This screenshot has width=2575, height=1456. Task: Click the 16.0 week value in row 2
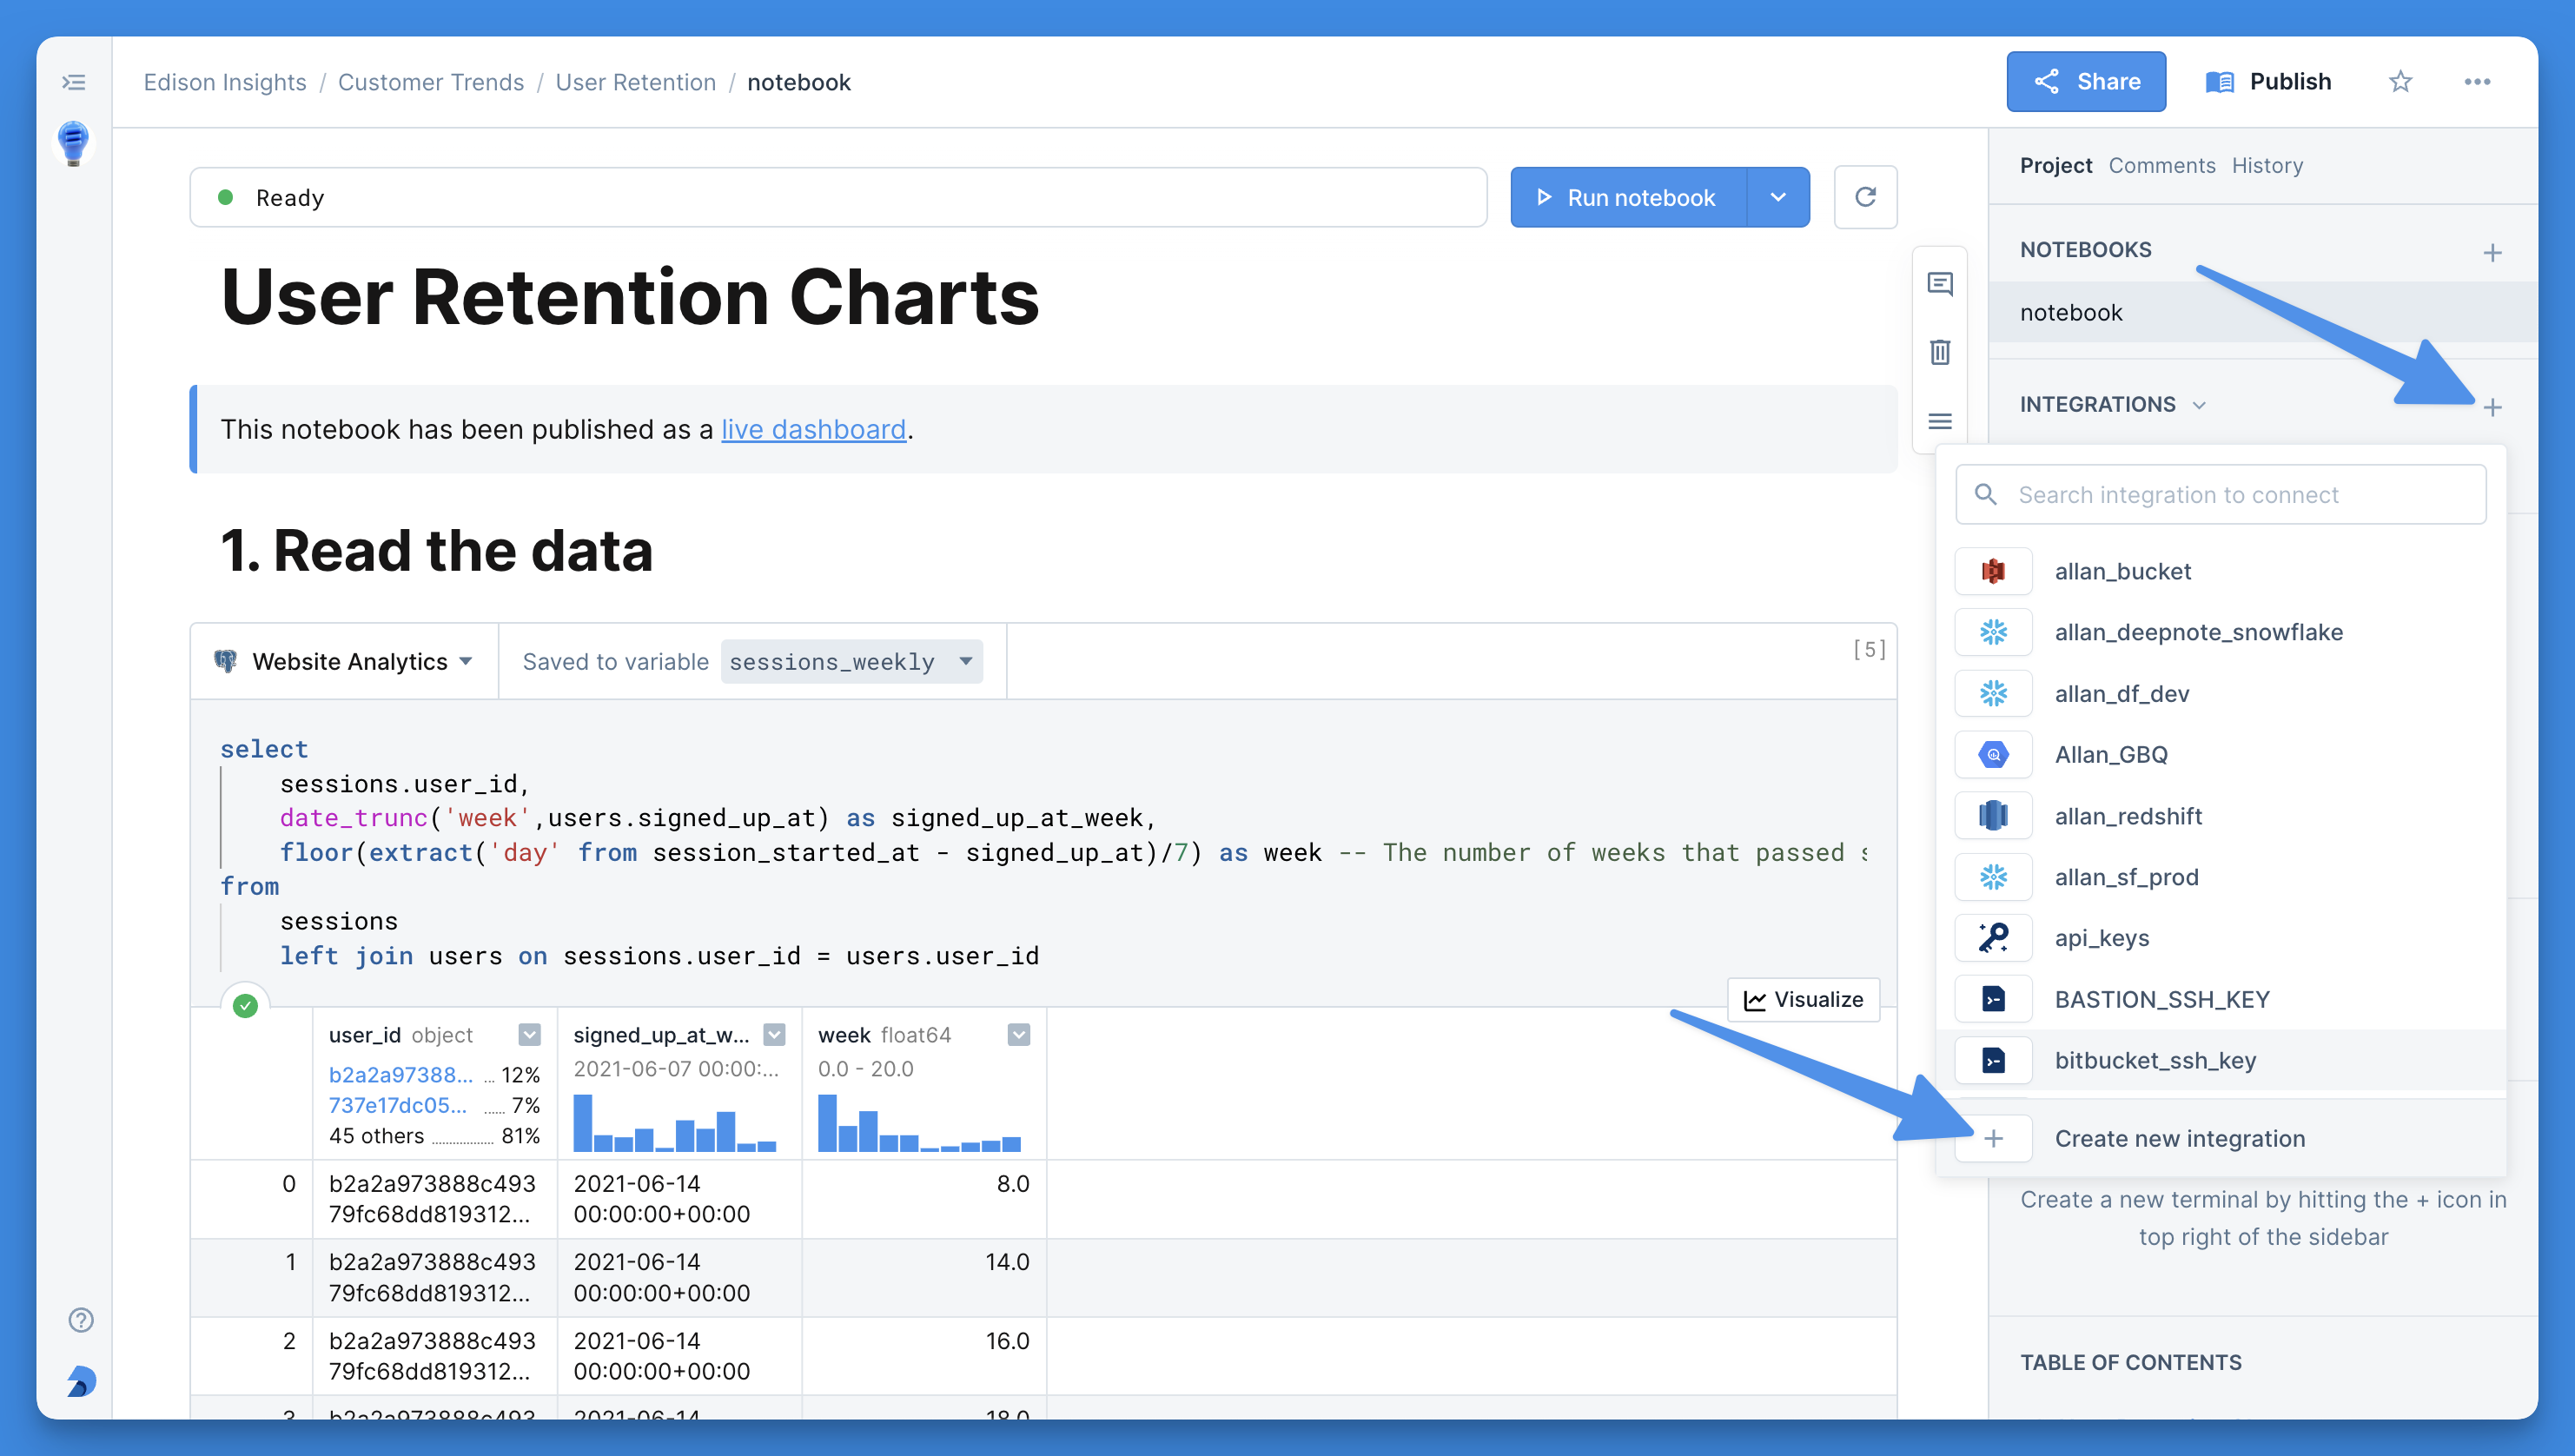(x=1007, y=1340)
